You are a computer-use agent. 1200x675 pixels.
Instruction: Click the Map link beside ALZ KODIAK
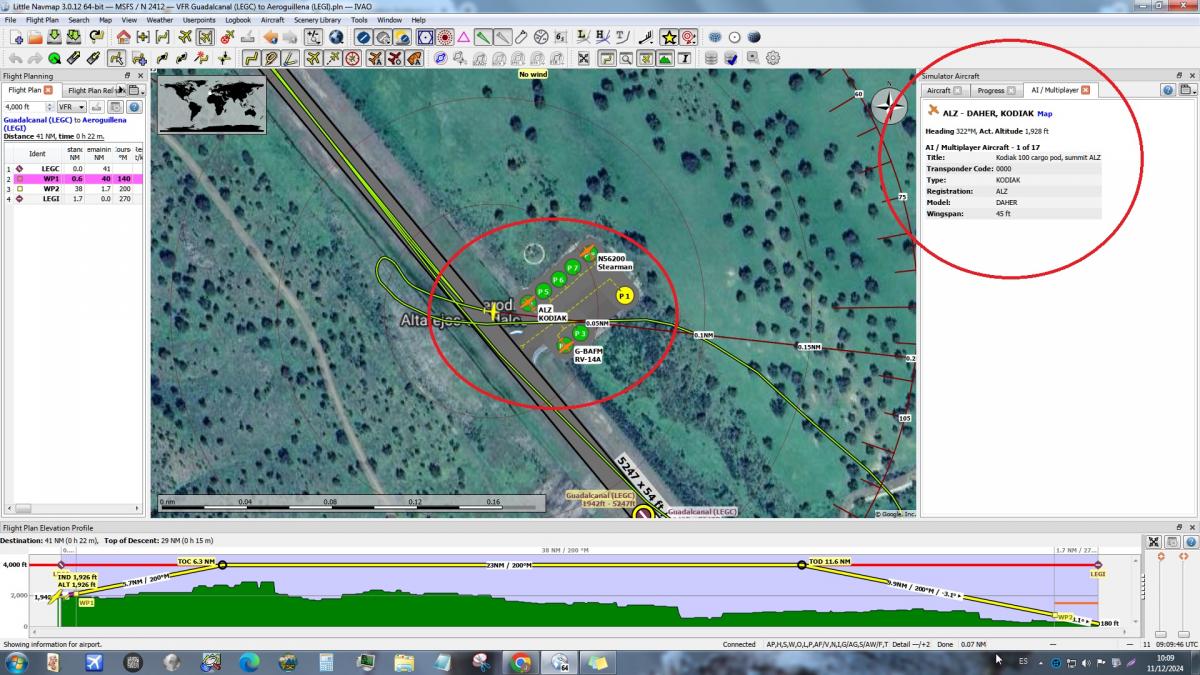tap(1044, 114)
